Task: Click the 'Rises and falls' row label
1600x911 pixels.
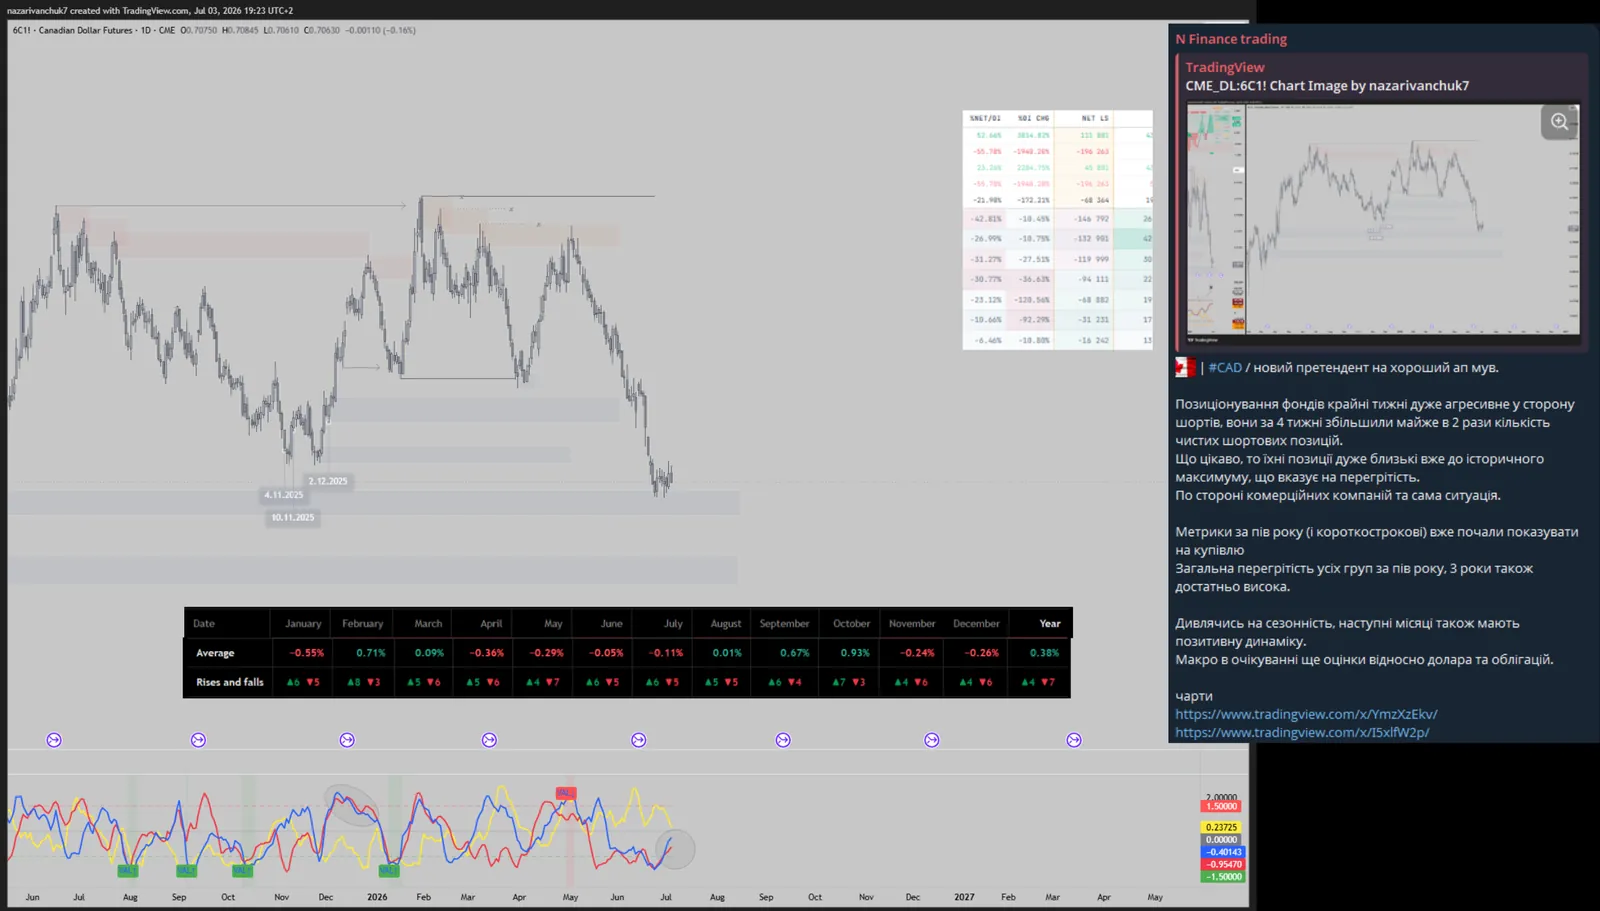Action: tap(230, 682)
